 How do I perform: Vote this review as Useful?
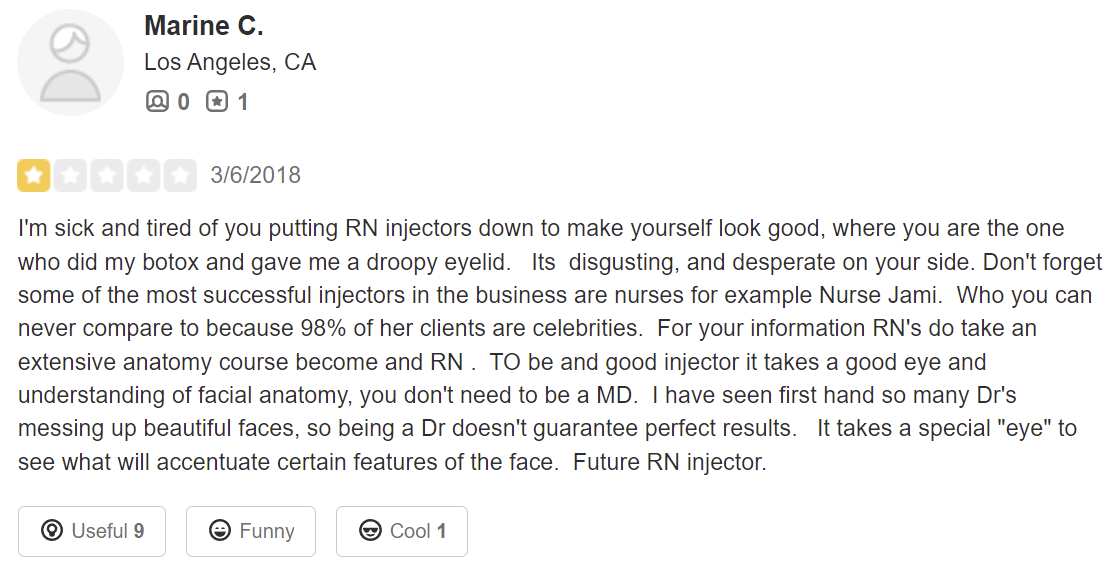pos(92,531)
